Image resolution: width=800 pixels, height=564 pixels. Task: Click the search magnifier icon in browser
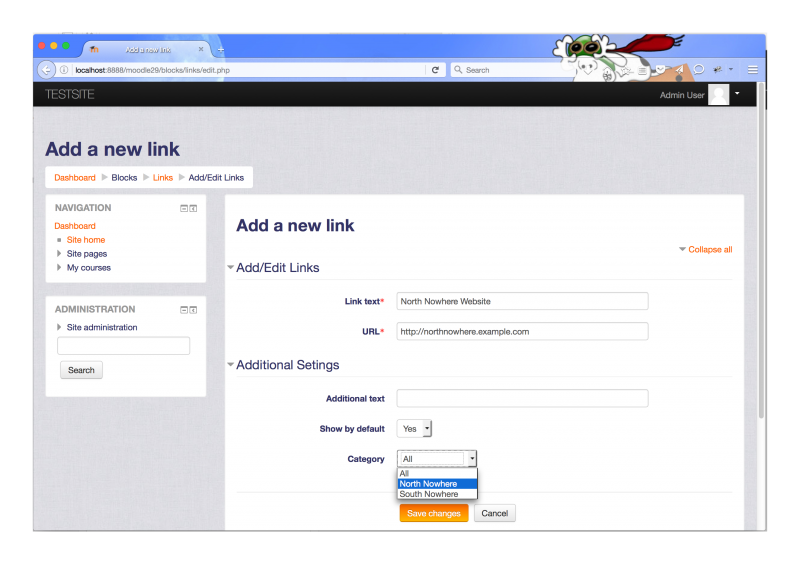click(458, 69)
